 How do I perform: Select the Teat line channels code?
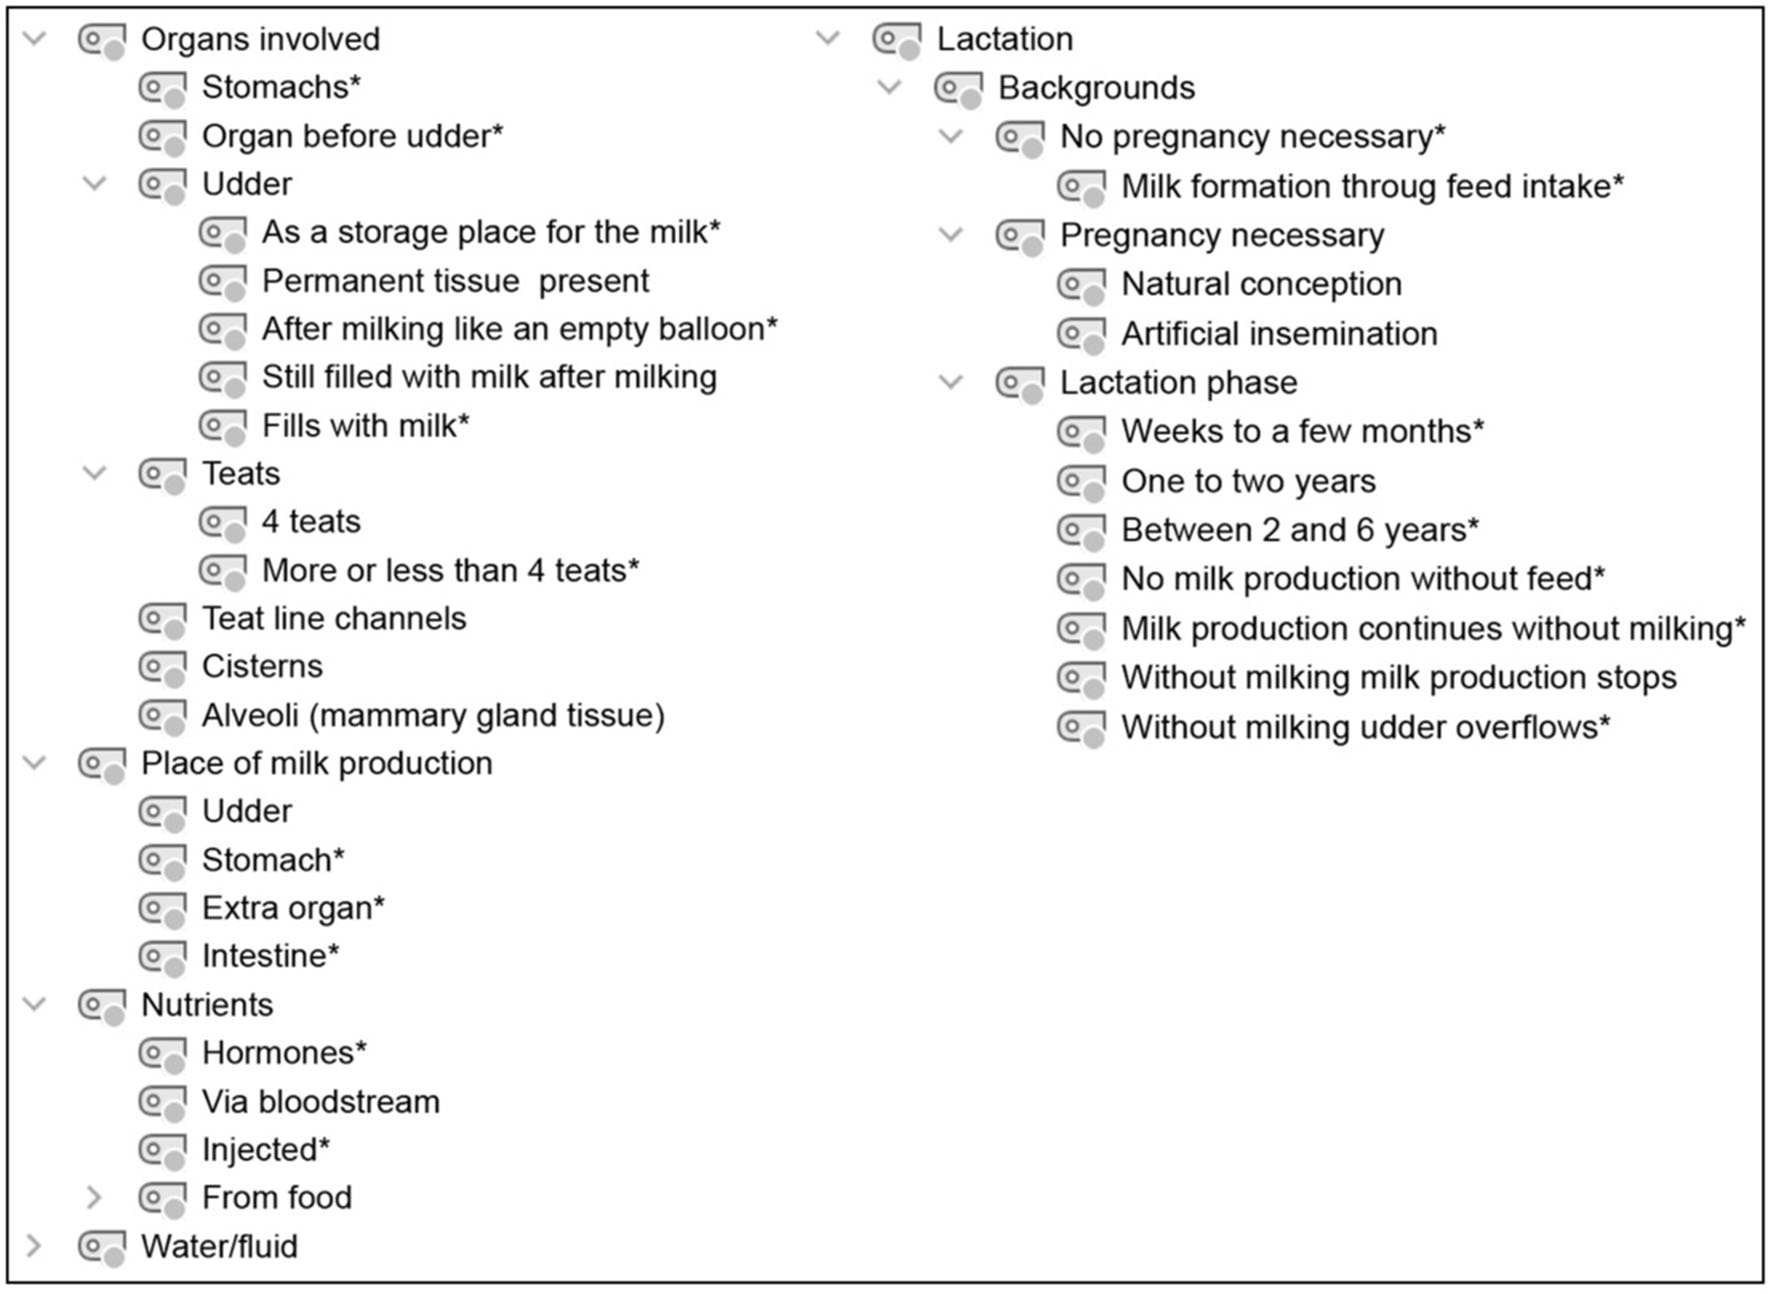click(x=333, y=619)
